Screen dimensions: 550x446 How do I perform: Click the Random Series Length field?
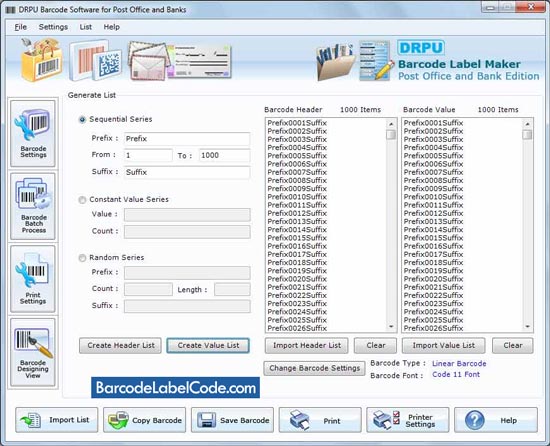pos(232,289)
